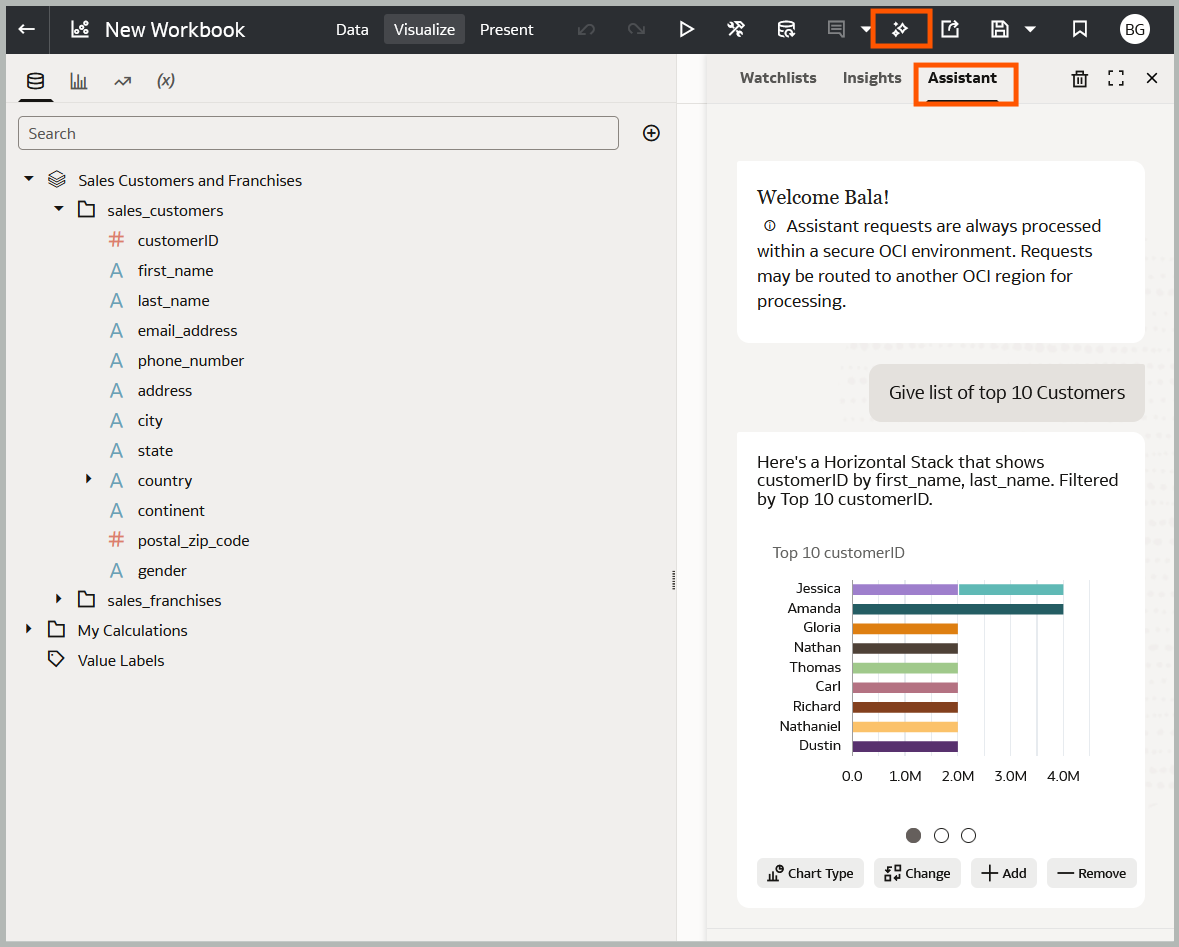Select the third carousel dot below the chart
Viewport: 1179px width, 947px height.
(968, 835)
